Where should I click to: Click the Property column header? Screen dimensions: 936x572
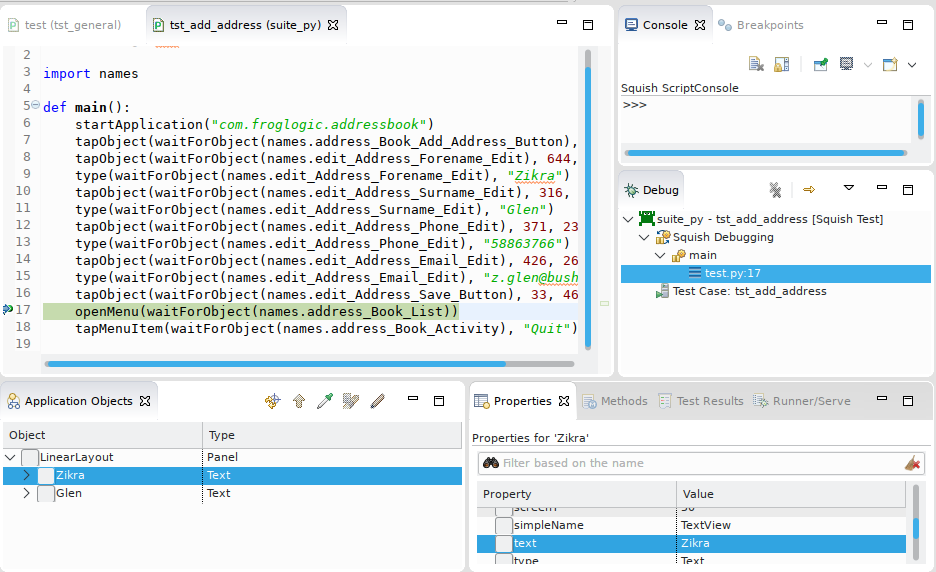click(x=577, y=494)
